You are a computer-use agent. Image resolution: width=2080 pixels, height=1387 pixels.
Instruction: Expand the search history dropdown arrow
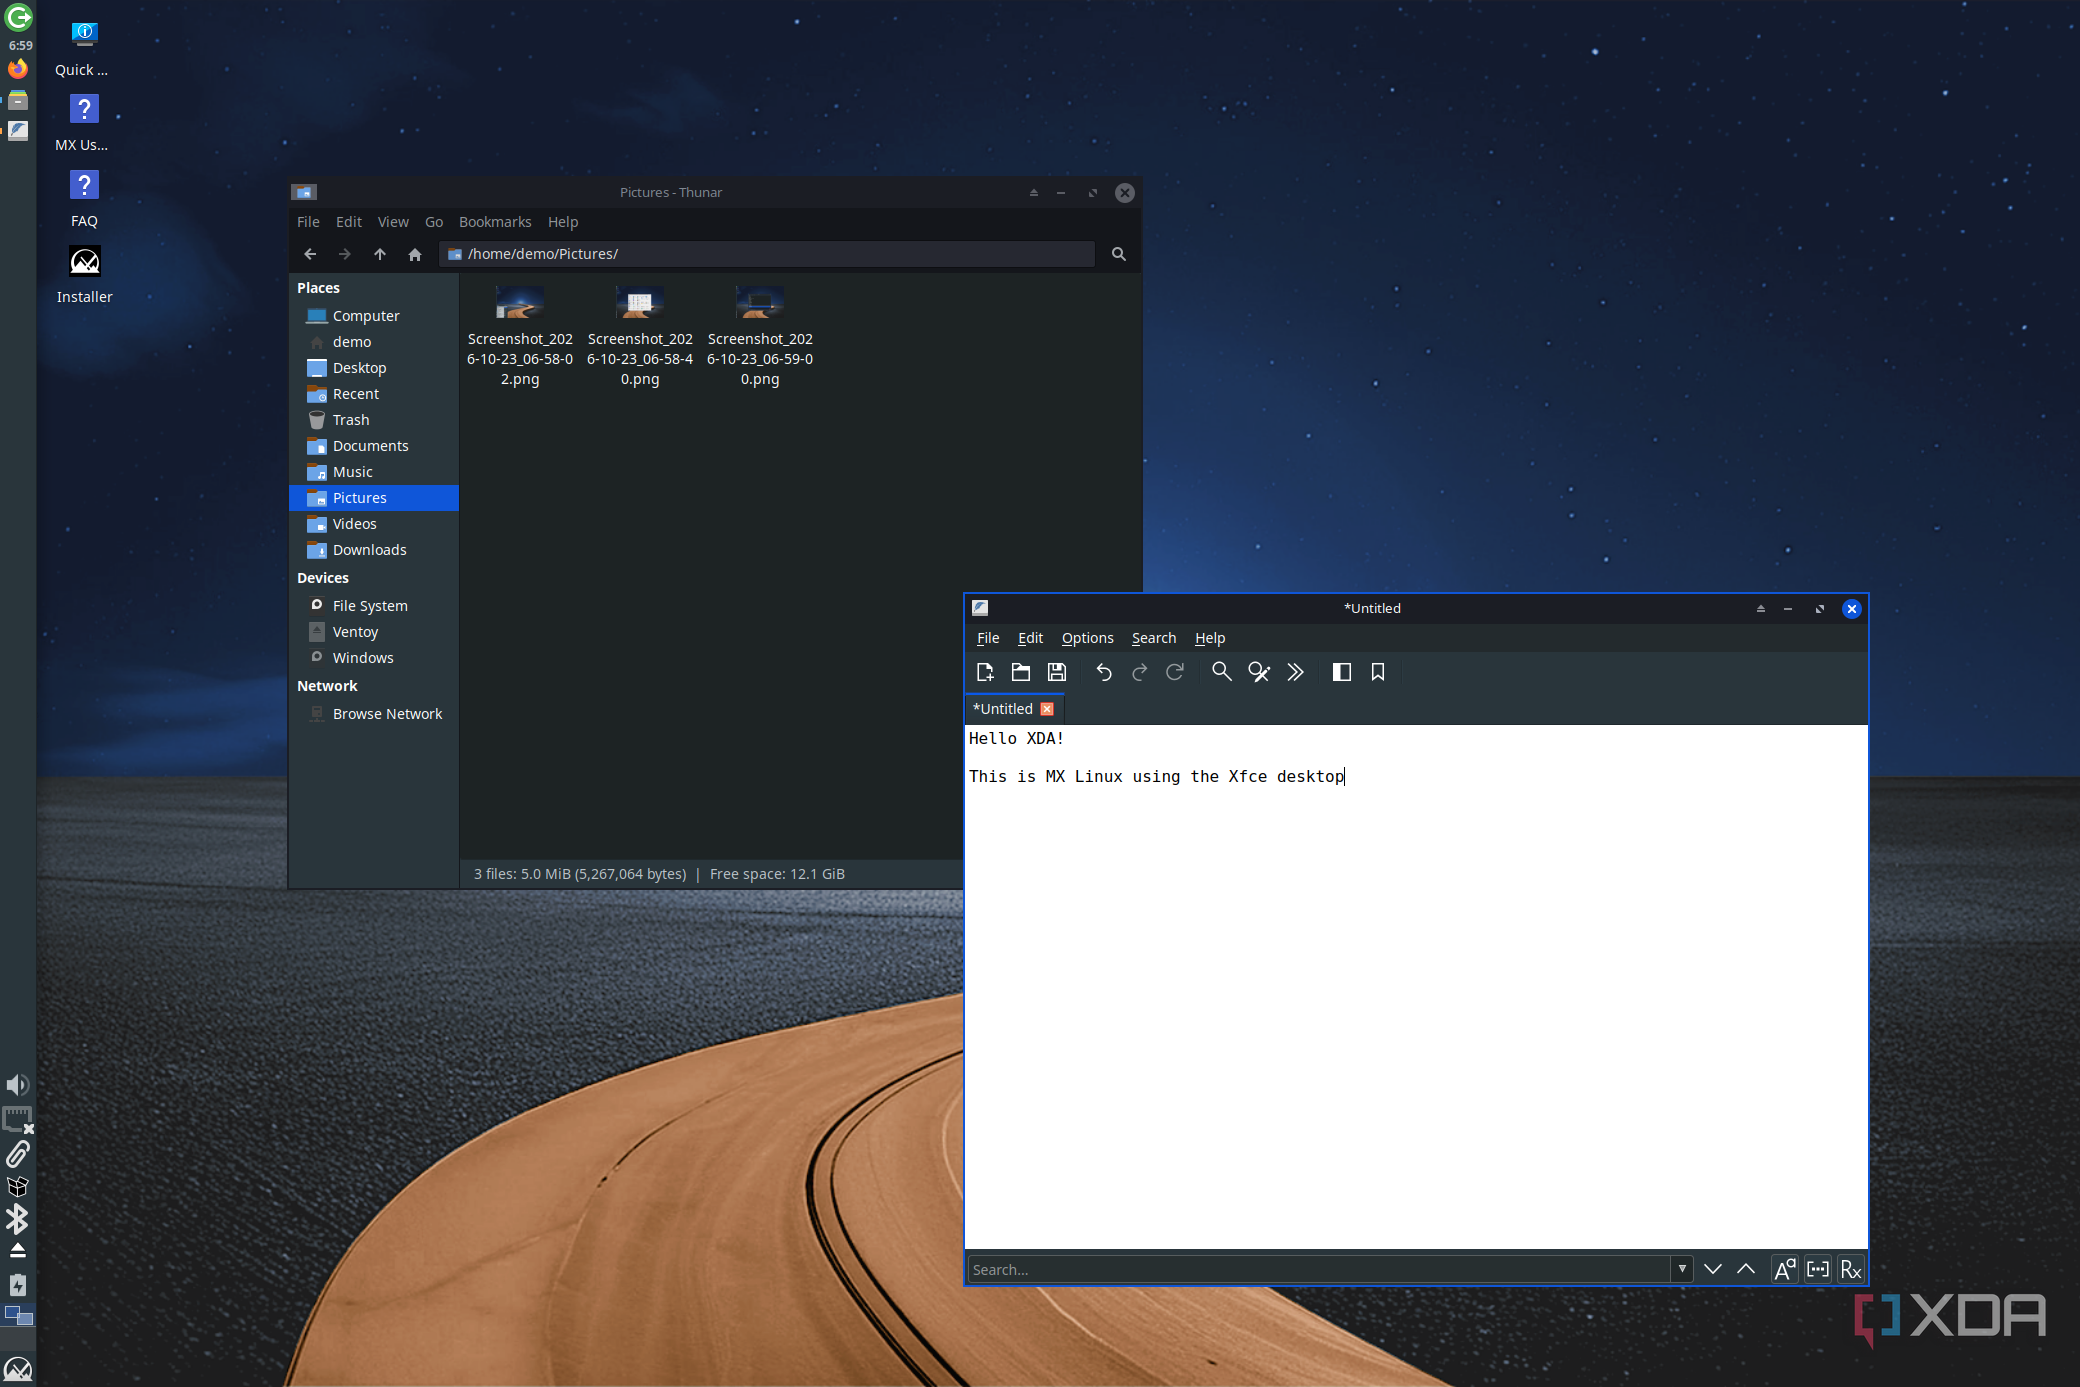tap(1683, 1270)
